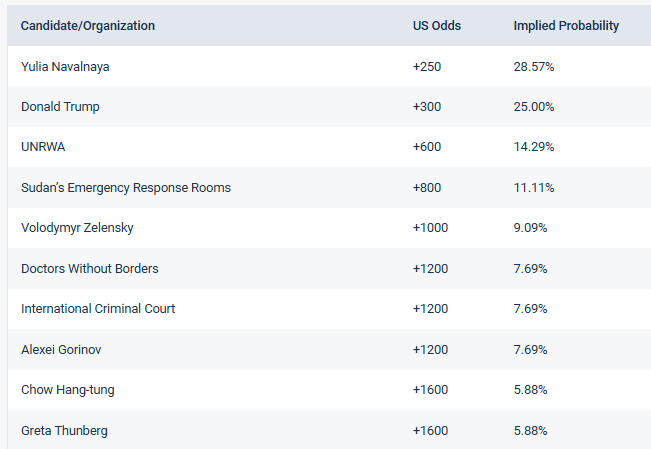Select the International Criminal Court entry
This screenshot has width=651, height=449.
tap(98, 308)
